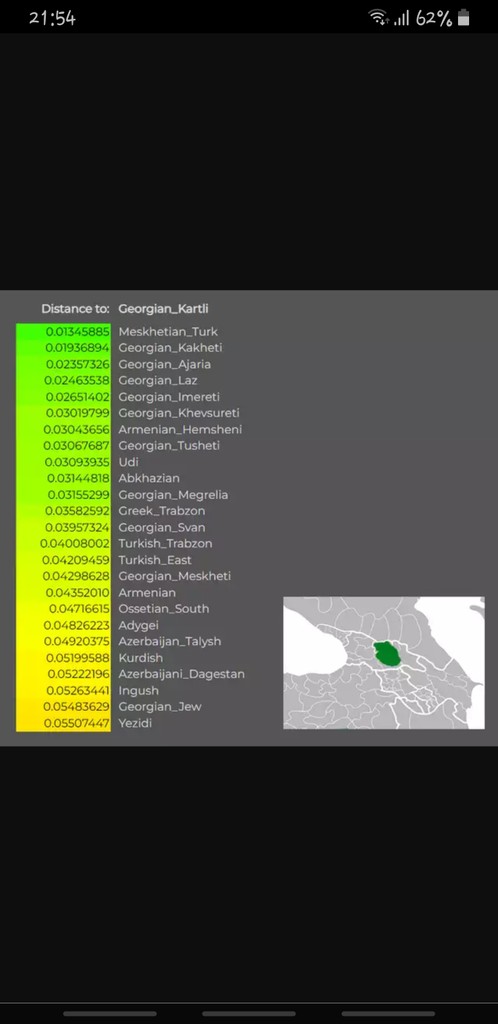Click distance value 0.03093935
The height and width of the screenshot is (1024, 498).
pos(77,462)
